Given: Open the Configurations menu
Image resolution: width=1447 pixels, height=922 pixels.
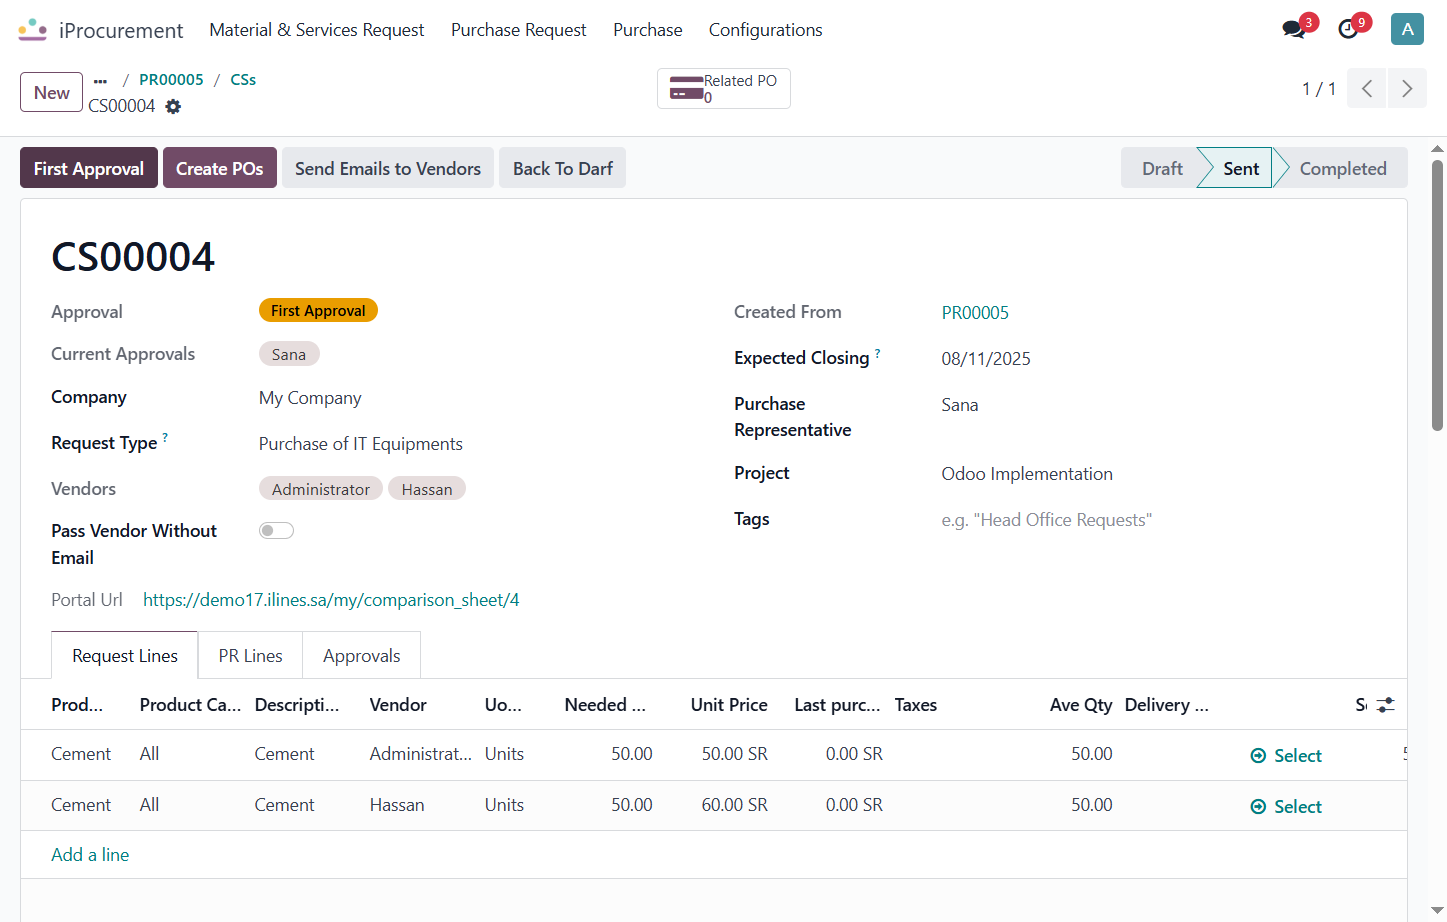Looking at the screenshot, I should tap(766, 30).
